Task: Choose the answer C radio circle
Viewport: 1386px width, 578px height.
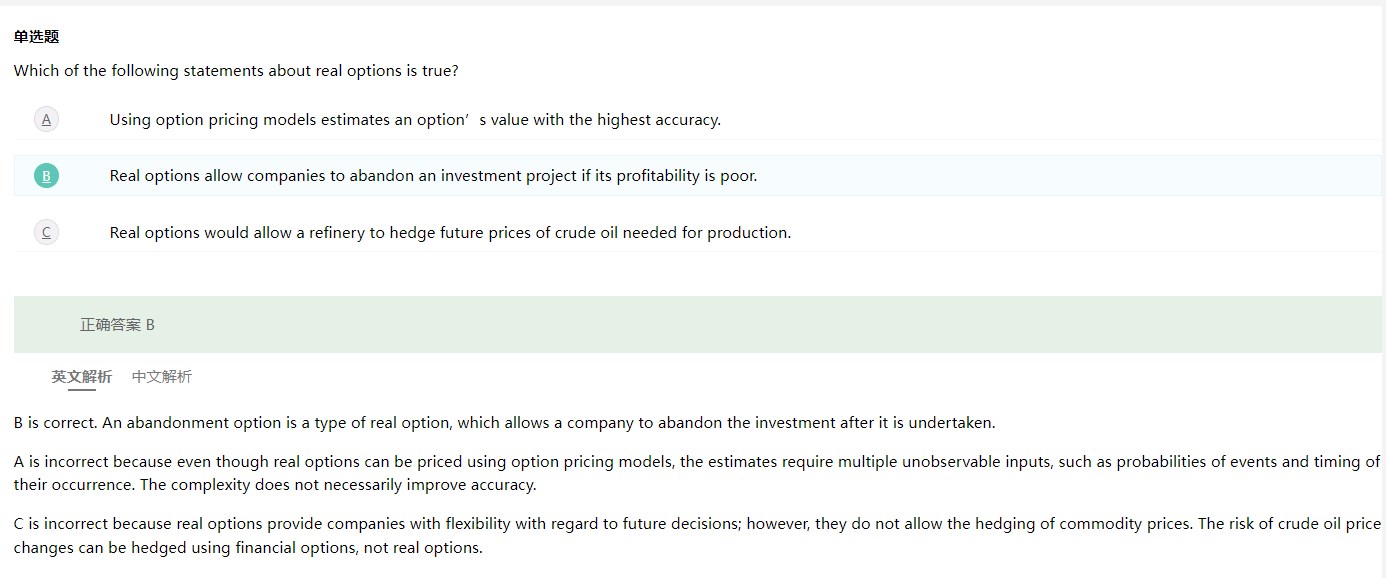Action: tap(46, 233)
